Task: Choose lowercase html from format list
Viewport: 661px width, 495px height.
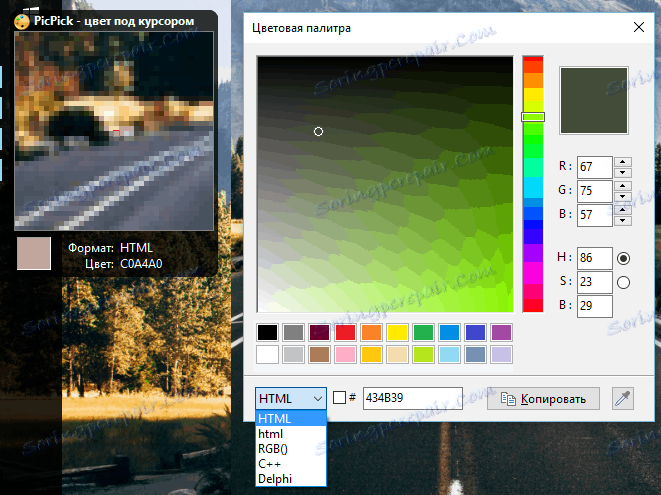Action: (290, 434)
